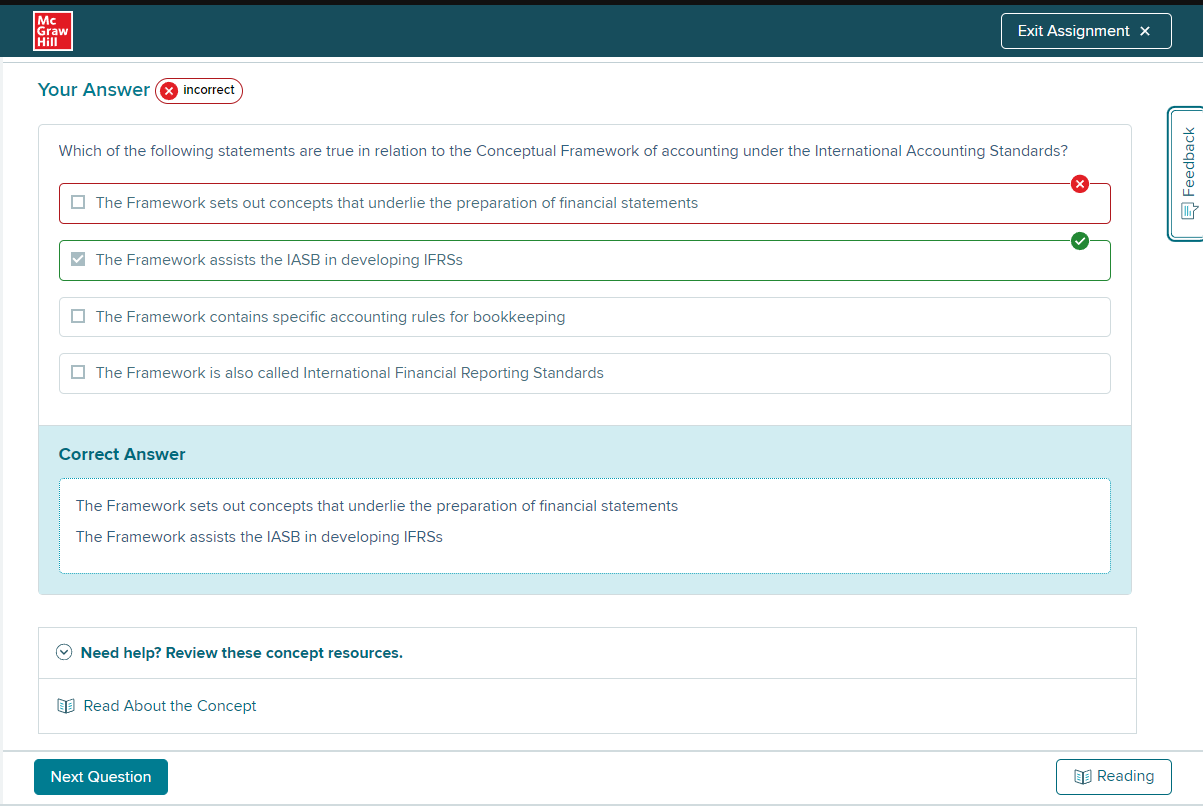Image resolution: width=1203 pixels, height=806 pixels.
Task: Toggle checkbox for 'also called International Financial Reporting' option
Action: 78,373
